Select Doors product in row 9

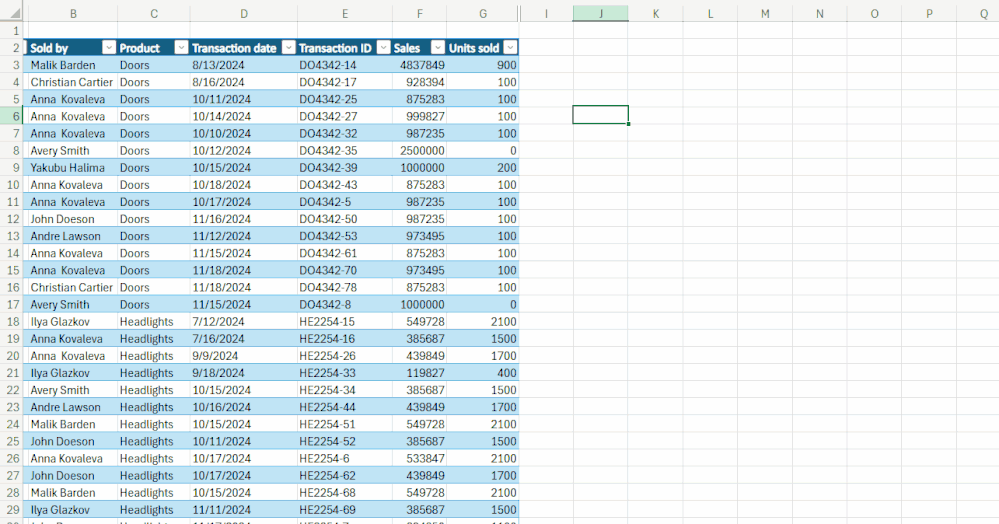click(x=154, y=168)
